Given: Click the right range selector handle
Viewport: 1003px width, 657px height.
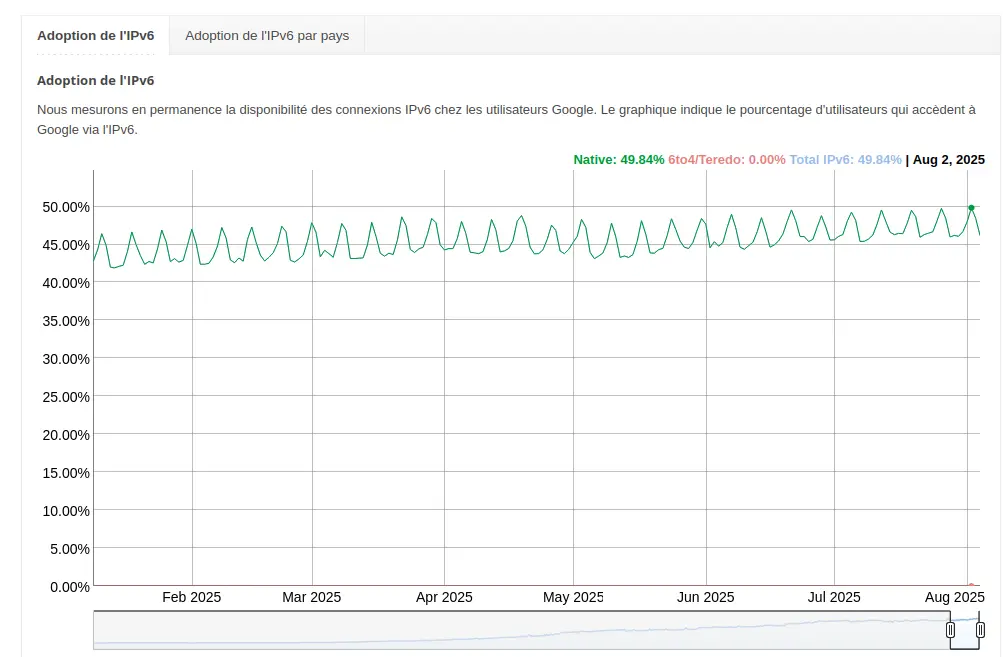Looking at the screenshot, I should [980, 630].
